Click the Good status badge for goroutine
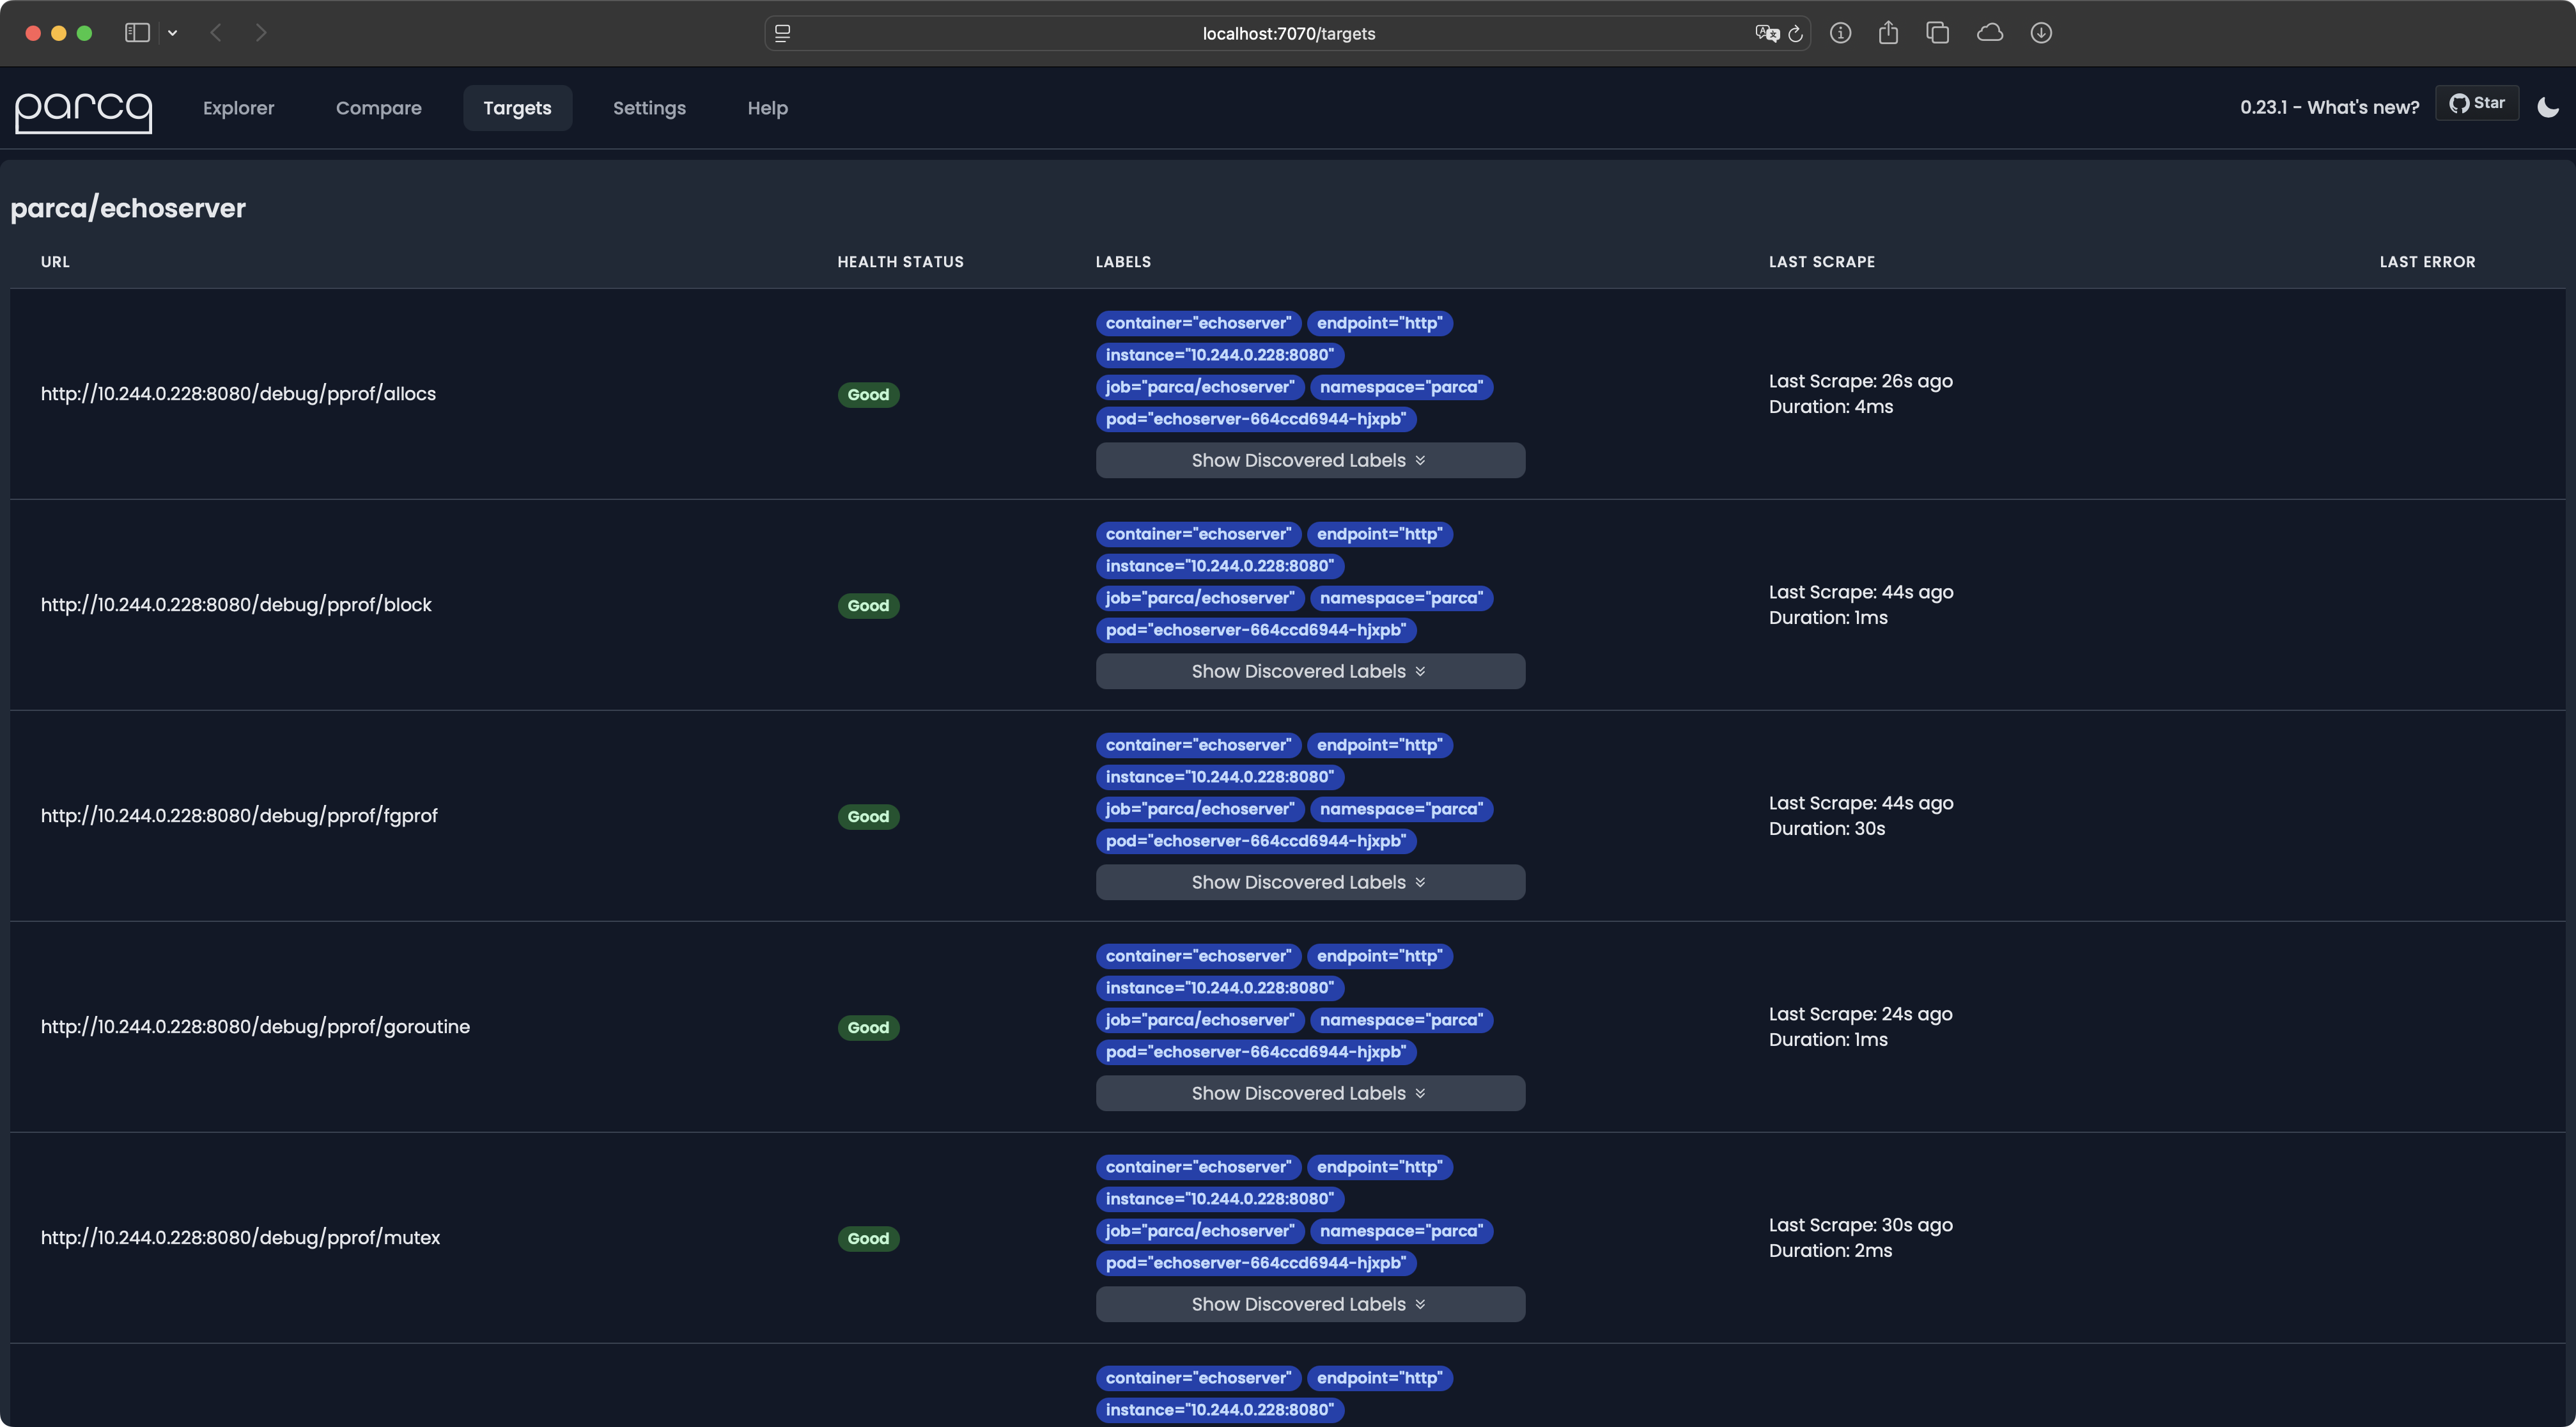 point(868,1028)
